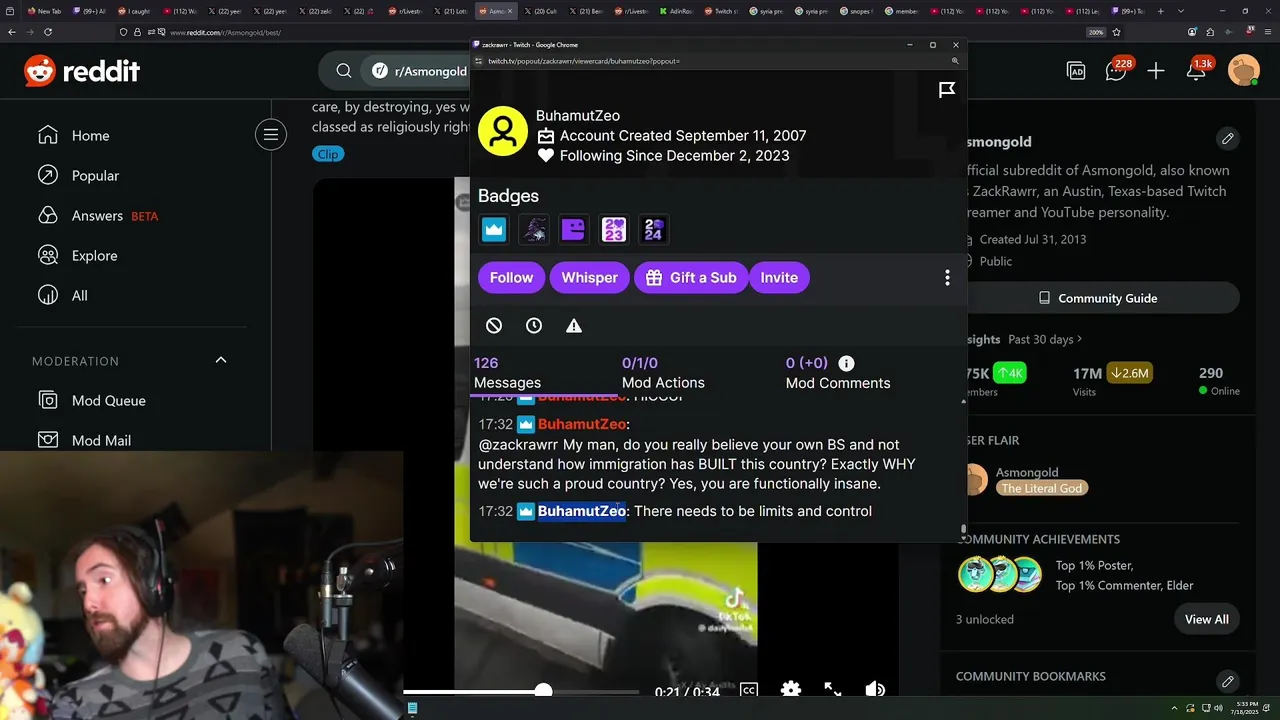
Task: Open All in Reddit sidebar
Action: pos(79,296)
